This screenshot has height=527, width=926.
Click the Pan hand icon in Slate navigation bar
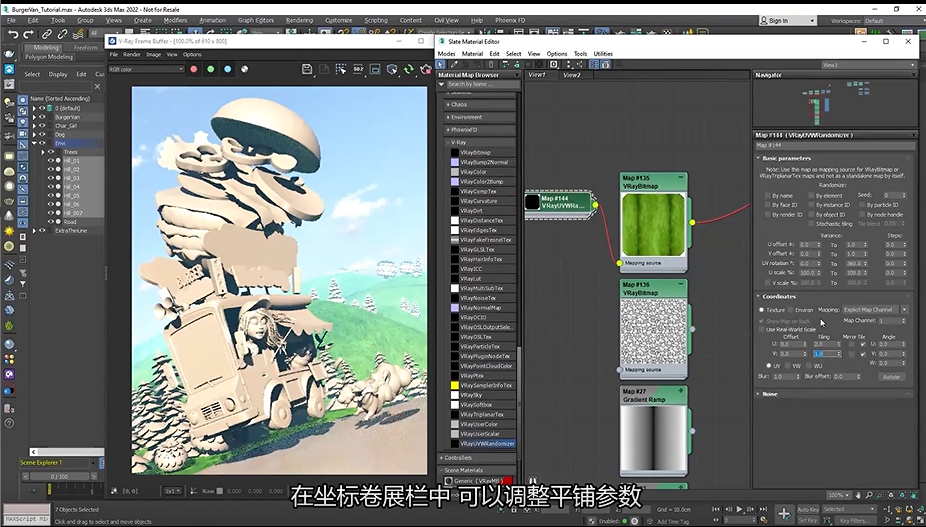point(858,495)
